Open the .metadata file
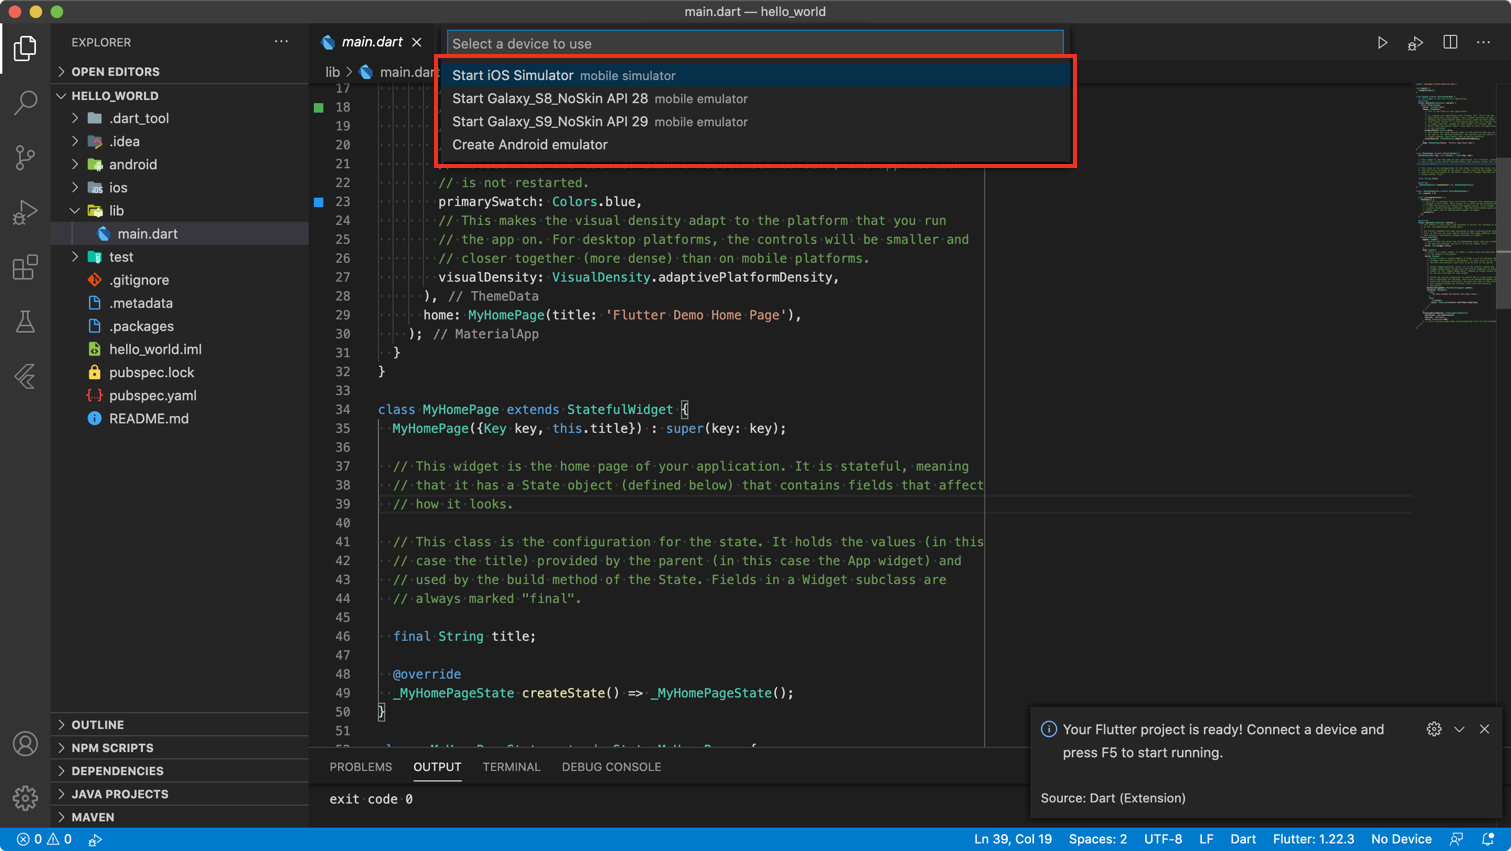This screenshot has height=851, width=1511. [180, 303]
